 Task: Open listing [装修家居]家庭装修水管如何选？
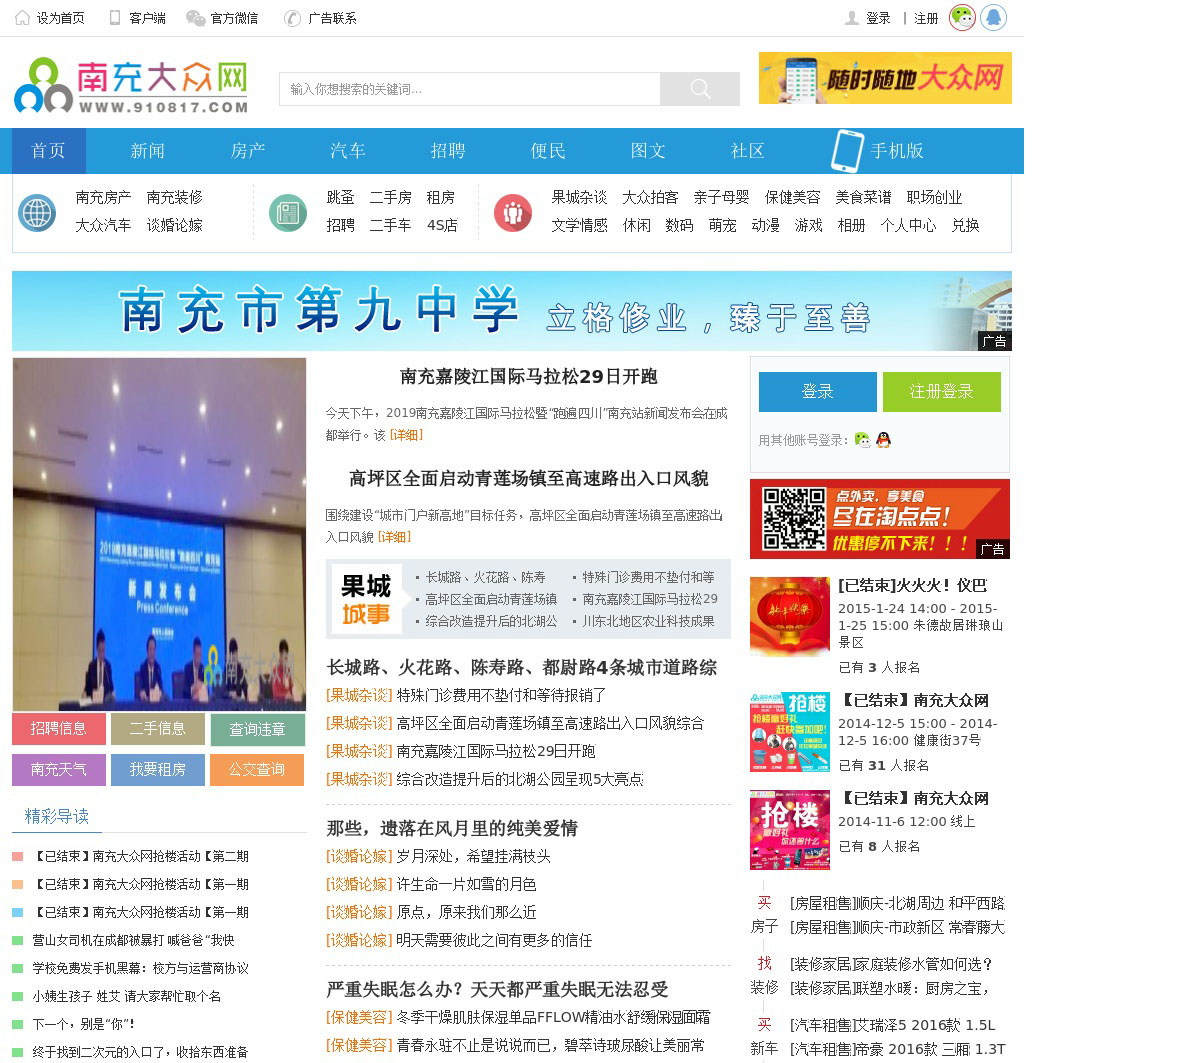tap(891, 964)
